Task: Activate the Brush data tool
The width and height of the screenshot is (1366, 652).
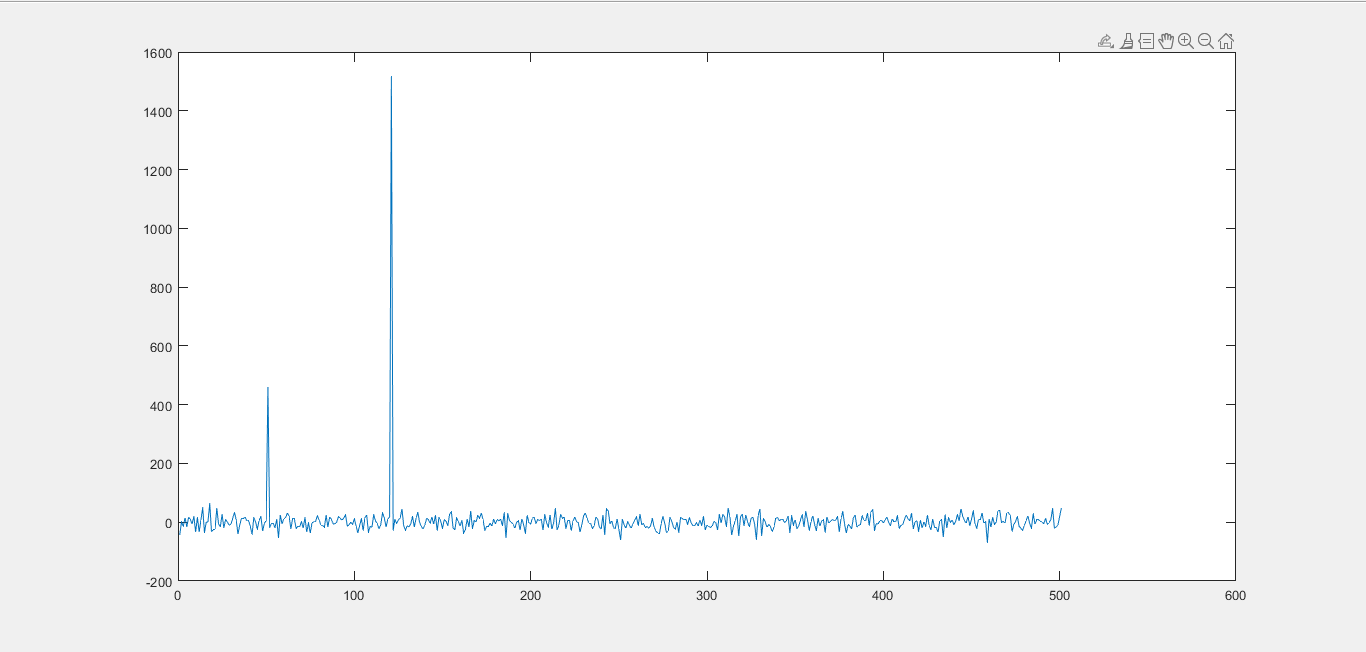Action: pyautogui.click(x=1126, y=41)
